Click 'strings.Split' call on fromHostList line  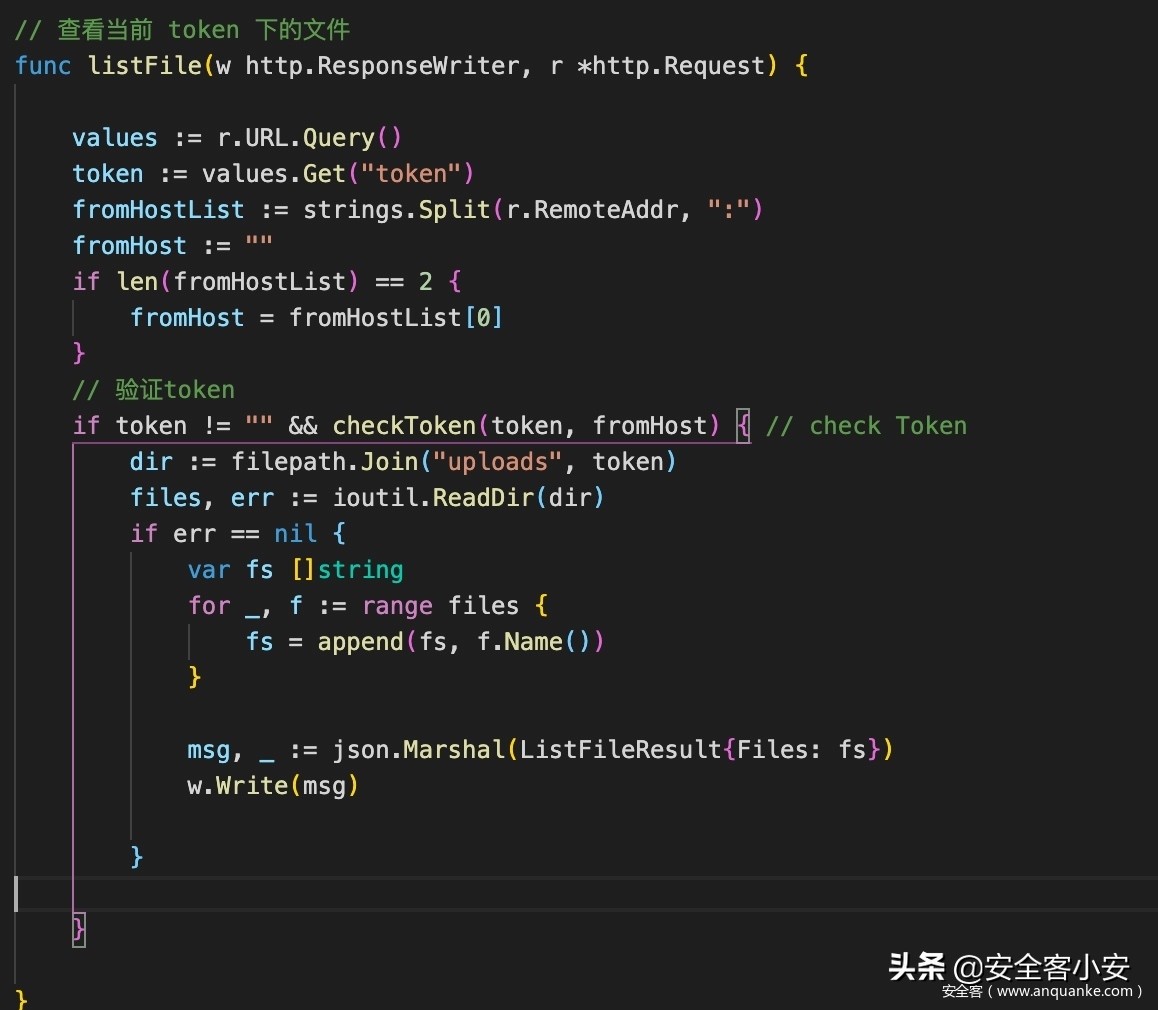[397, 210]
